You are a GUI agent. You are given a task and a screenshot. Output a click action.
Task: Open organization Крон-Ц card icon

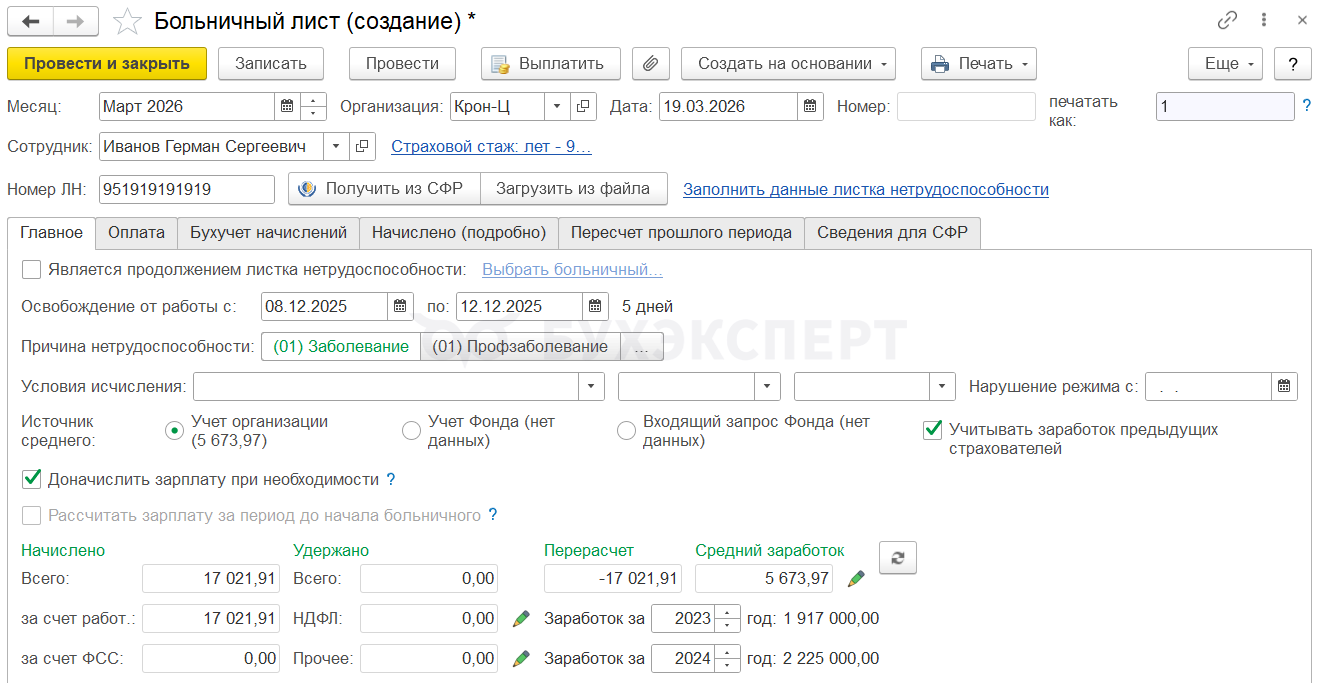pos(583,106)
